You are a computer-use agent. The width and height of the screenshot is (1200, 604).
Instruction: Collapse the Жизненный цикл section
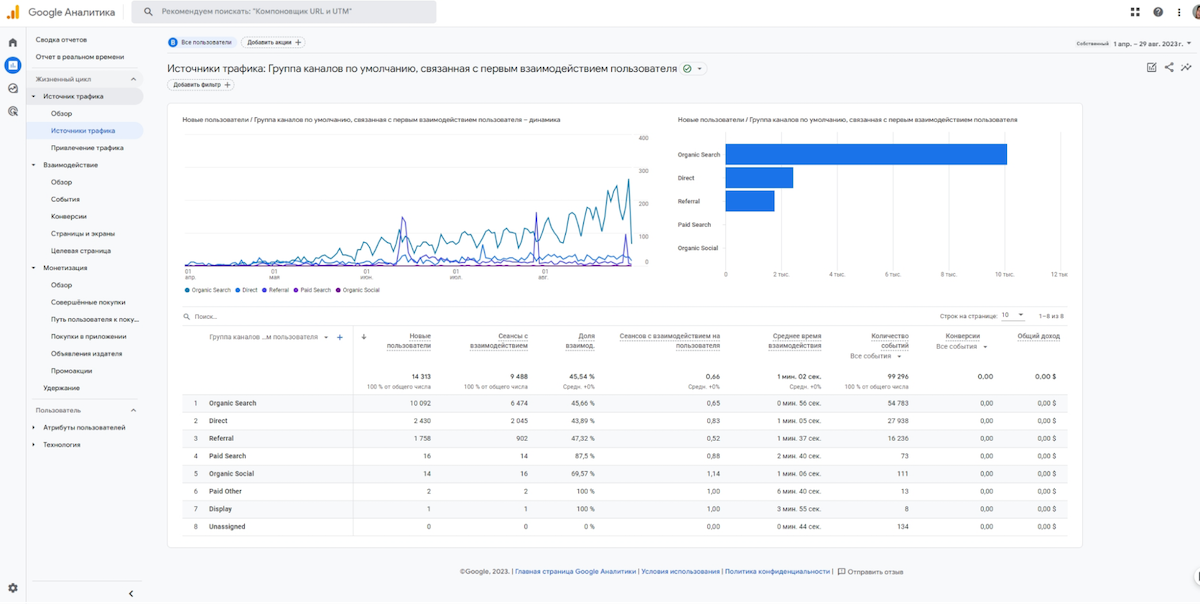click(134, 79)
